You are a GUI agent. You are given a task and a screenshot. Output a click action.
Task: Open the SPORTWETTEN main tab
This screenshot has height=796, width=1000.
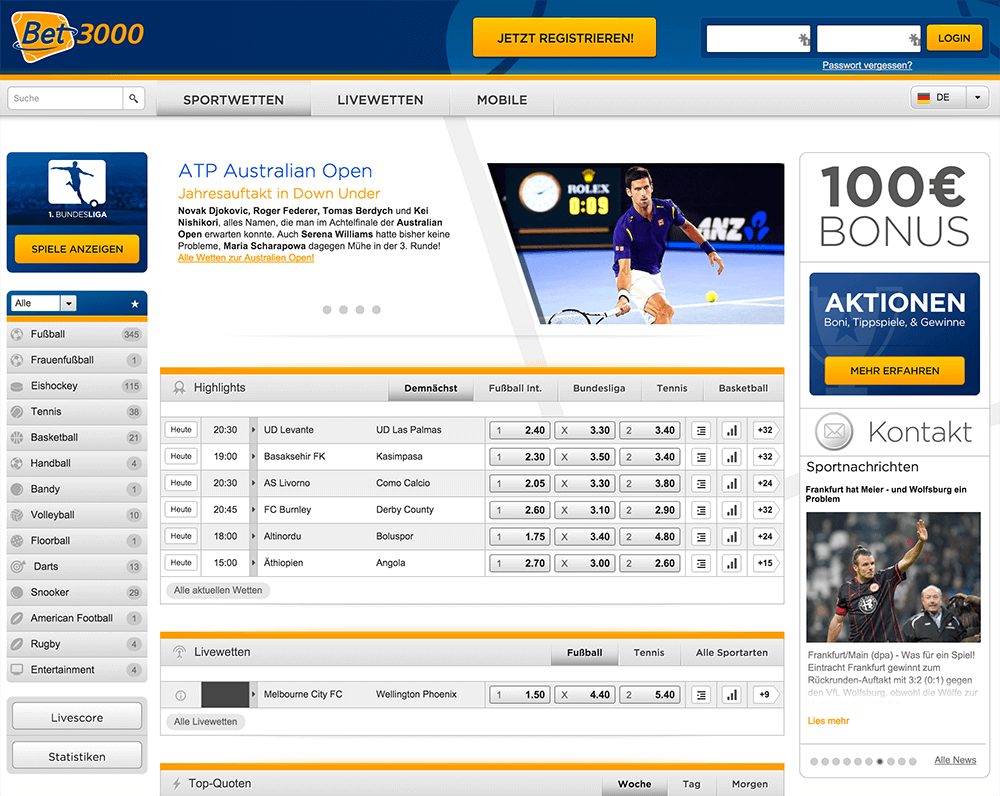click(233, 100)
